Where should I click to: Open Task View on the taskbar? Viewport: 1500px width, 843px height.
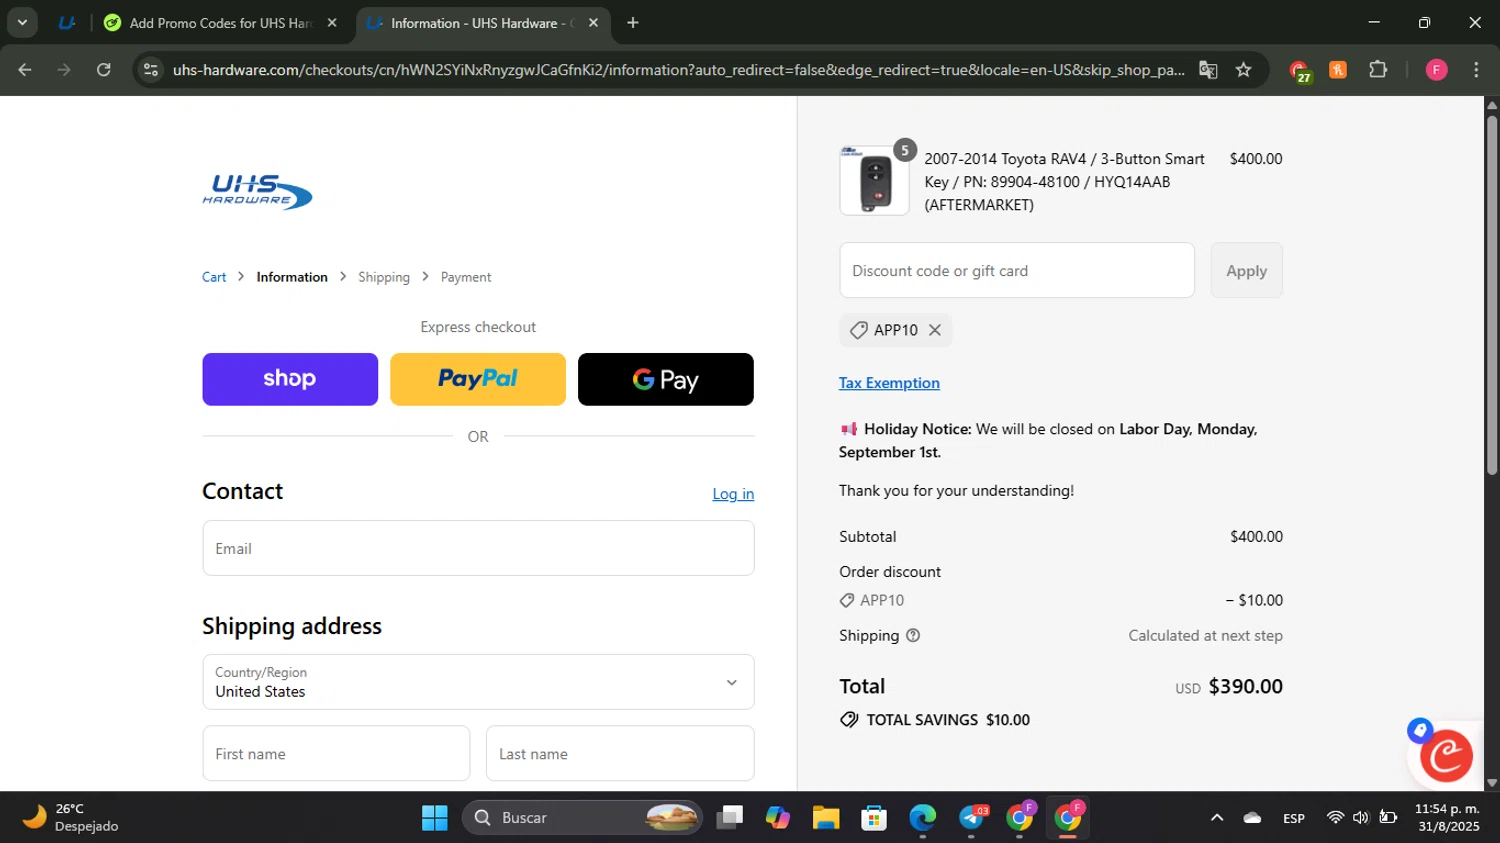coord(731,818)
